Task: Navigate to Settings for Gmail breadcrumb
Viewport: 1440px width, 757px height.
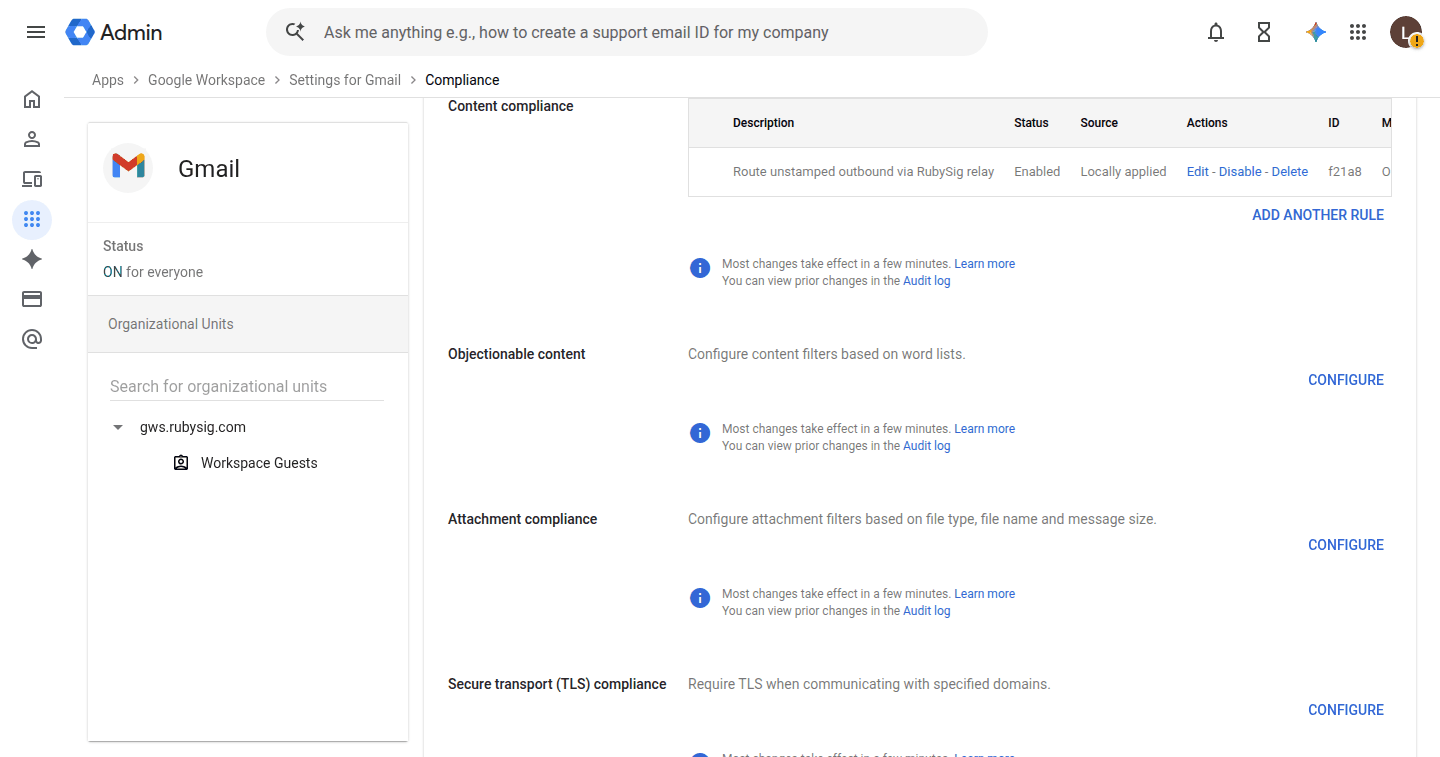Action: (345, 80)
